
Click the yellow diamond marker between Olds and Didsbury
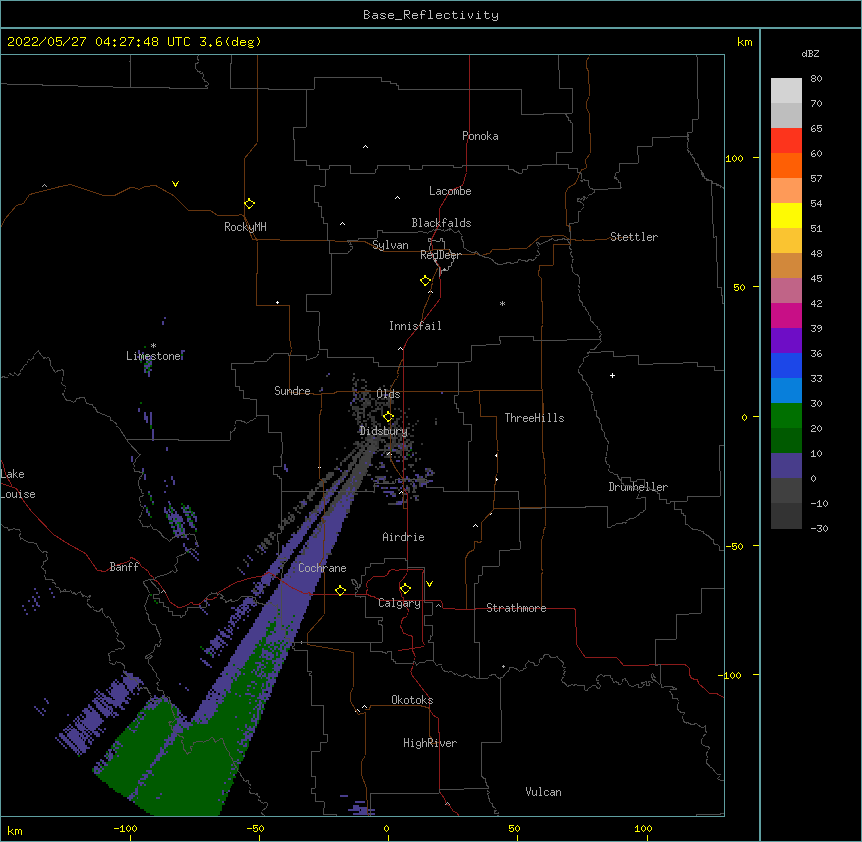coord(388,416)
